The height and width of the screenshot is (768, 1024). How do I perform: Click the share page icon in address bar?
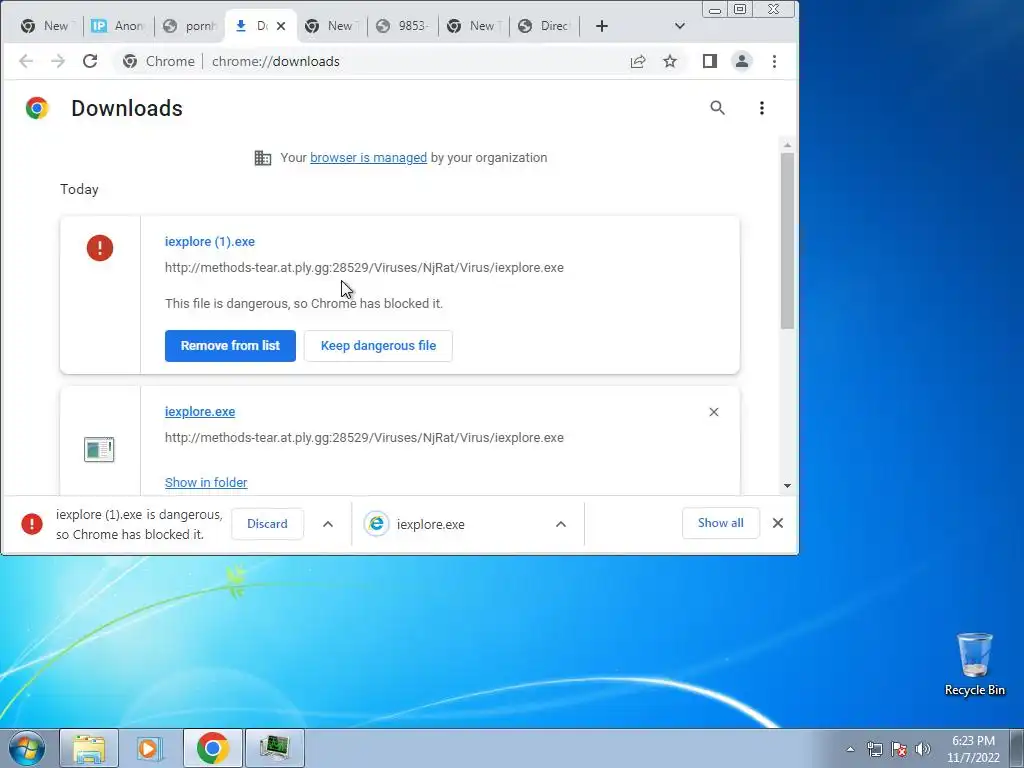[638, 61]
